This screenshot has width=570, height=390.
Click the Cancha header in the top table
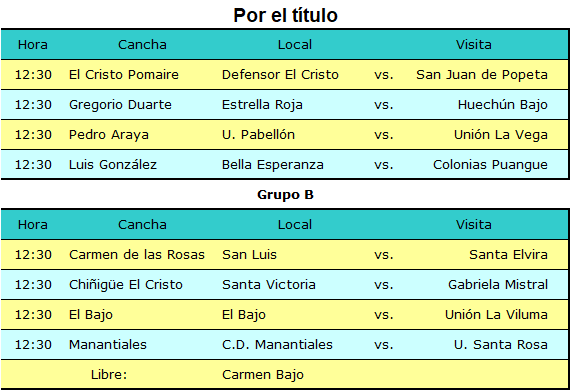pyautogui.click(x=142, y=45)
